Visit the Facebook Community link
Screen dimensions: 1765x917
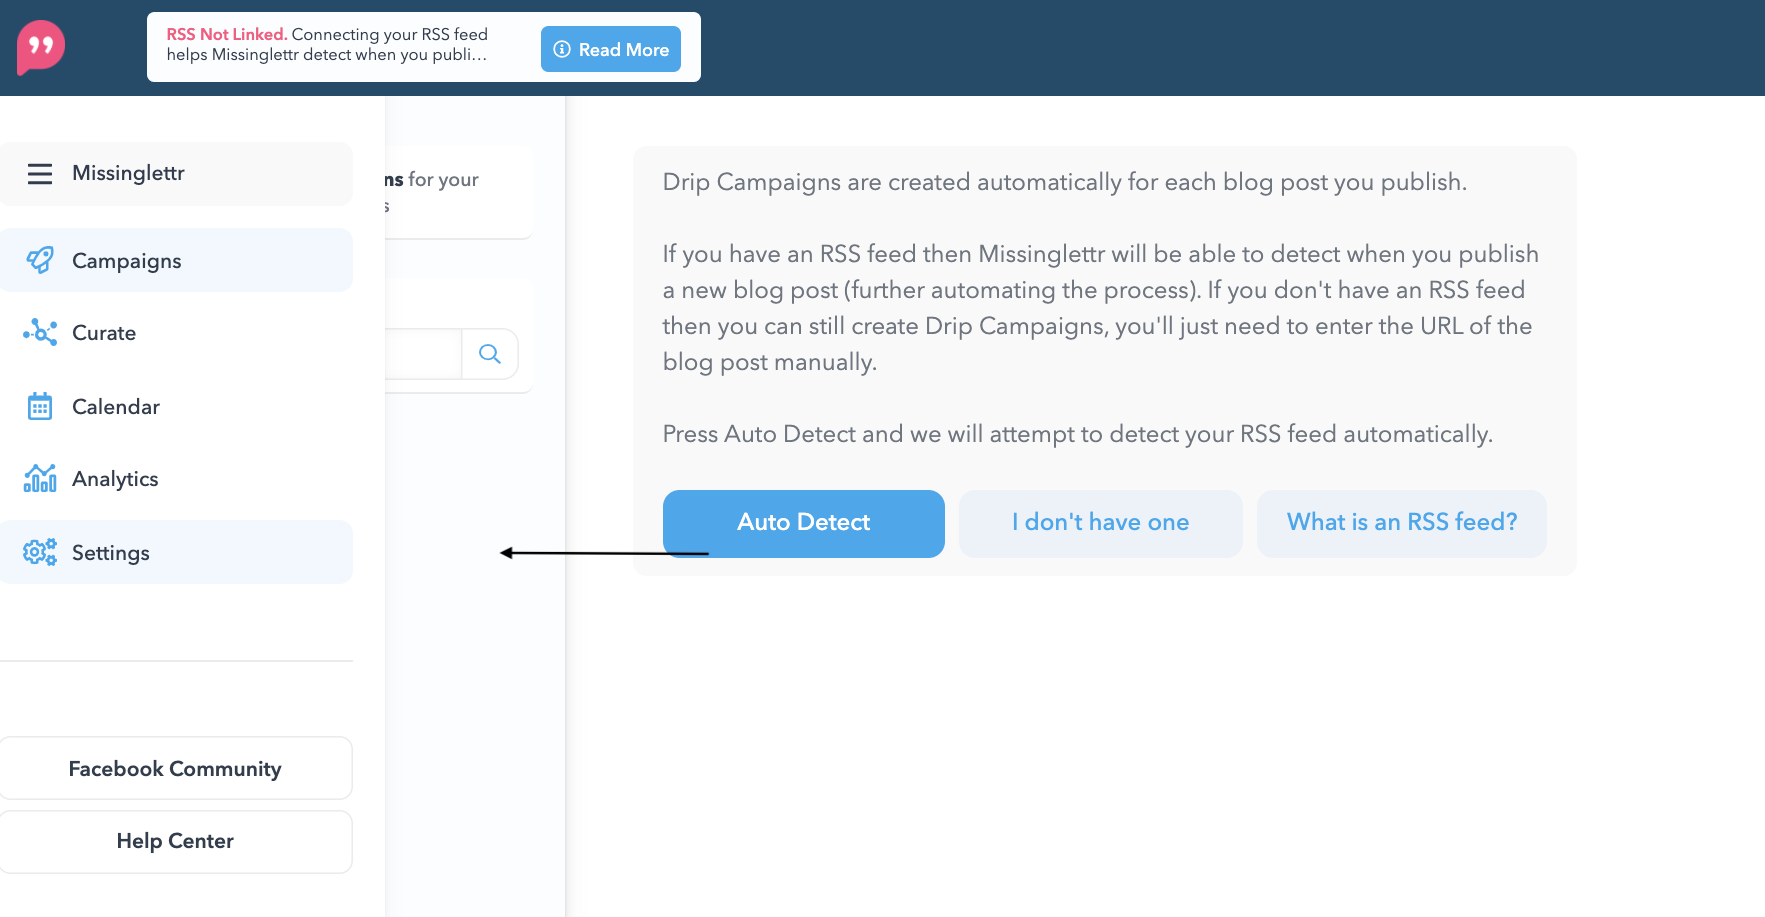click(175, 768)
